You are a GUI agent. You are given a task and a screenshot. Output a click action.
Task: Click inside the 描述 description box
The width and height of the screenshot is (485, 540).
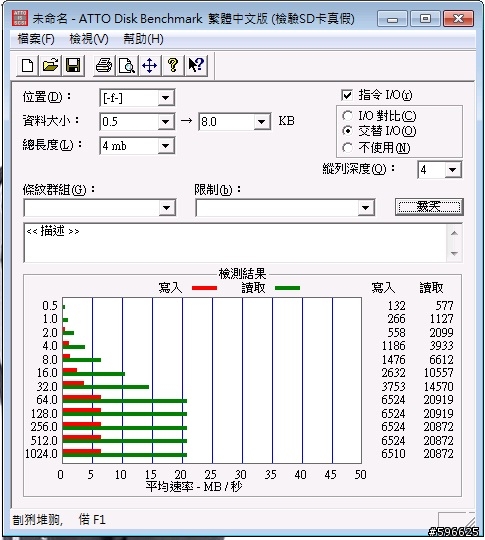(236, 242)
